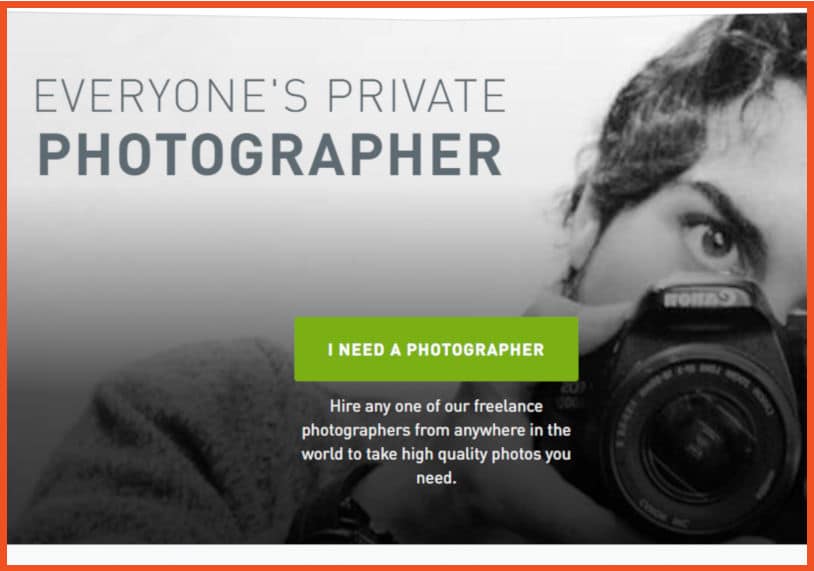This screenshot has height=571, width=814.
Task: Click the white strip below the hero image
Action: pyautogui.click(x=407, y=554)
